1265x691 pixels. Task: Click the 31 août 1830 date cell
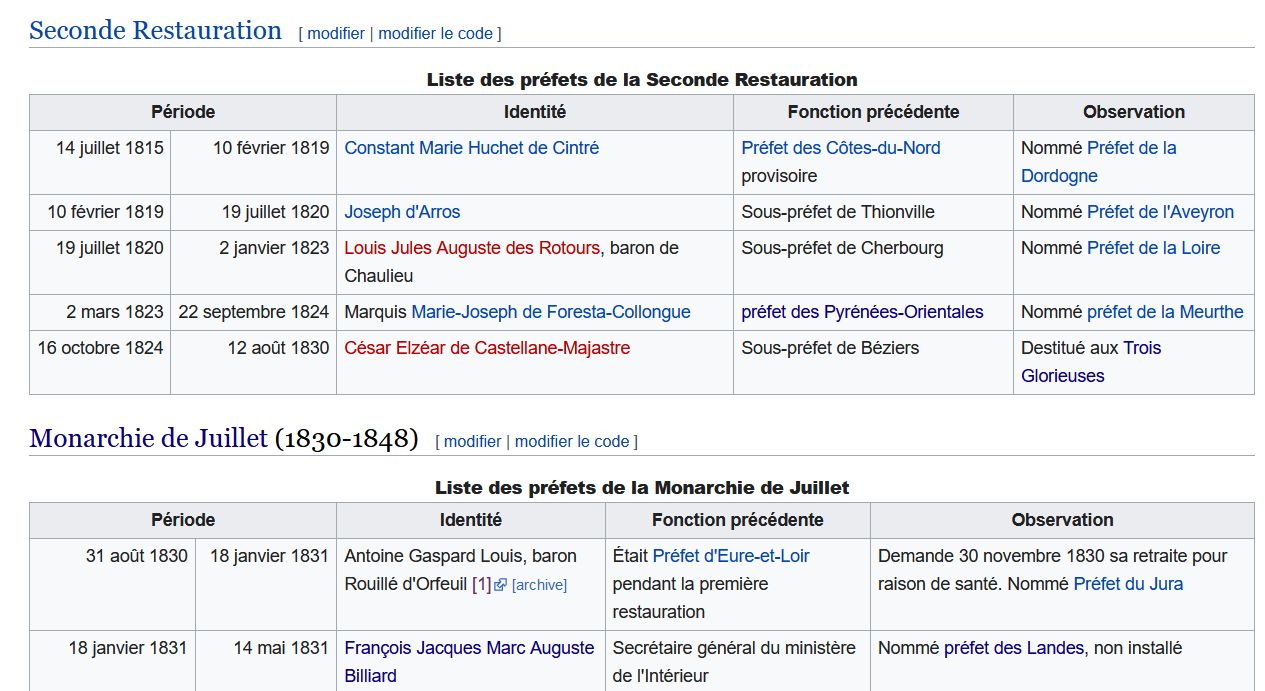pyautogui.click(x=112, y=584)
